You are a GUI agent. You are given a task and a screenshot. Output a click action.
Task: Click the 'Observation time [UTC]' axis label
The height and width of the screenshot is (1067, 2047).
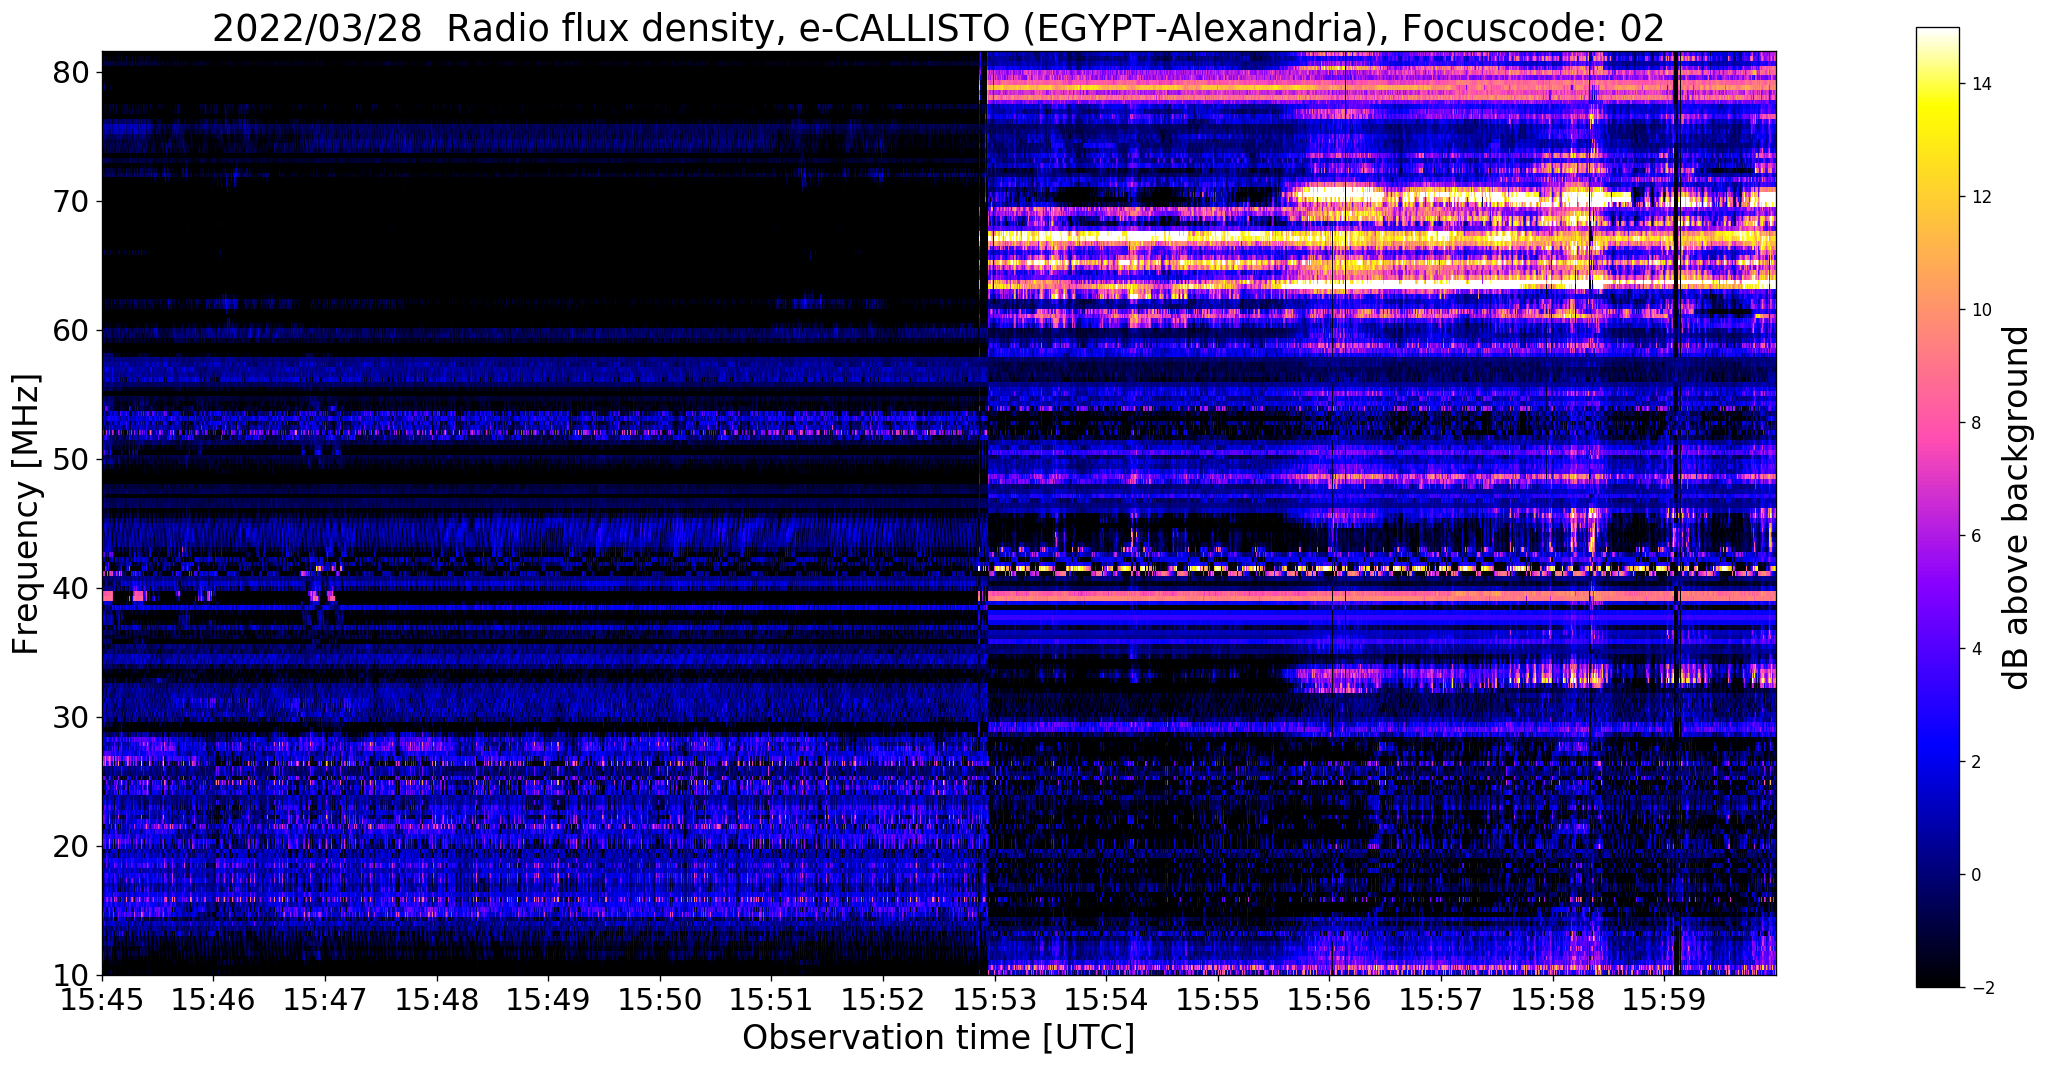coord(938,1038)
